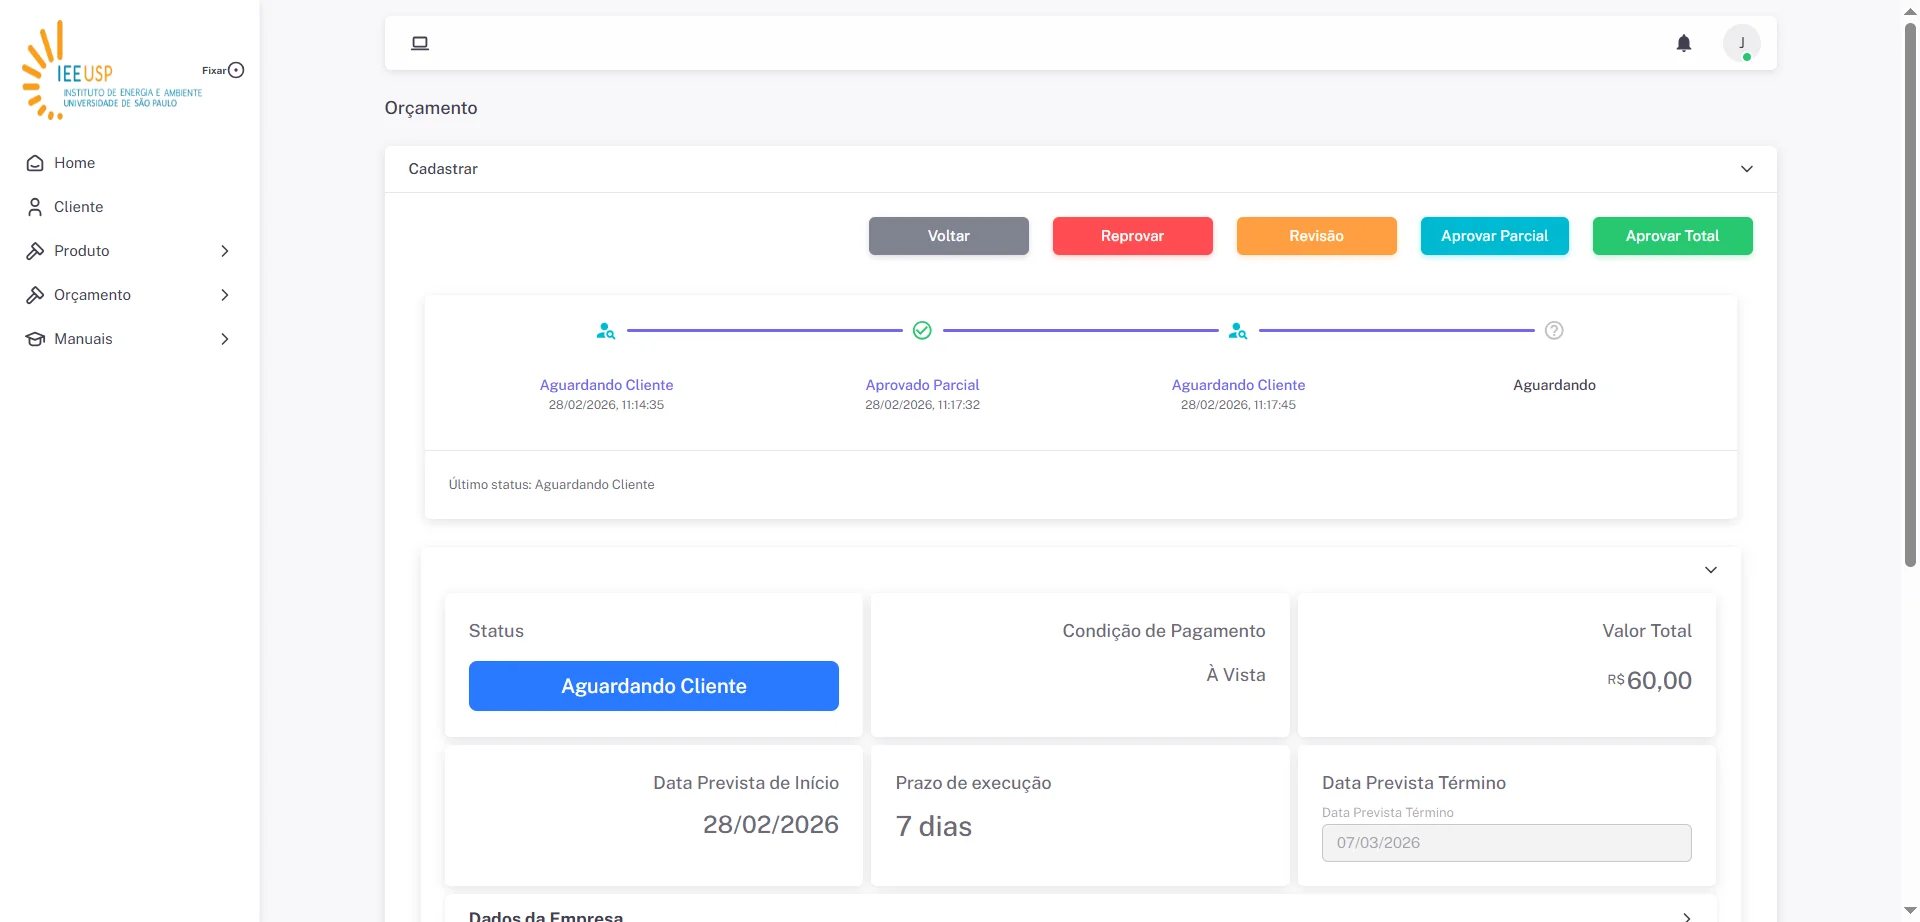Open the notifications bell
The height and width of the screenshot is (922, 1920).
[1684, 43]
